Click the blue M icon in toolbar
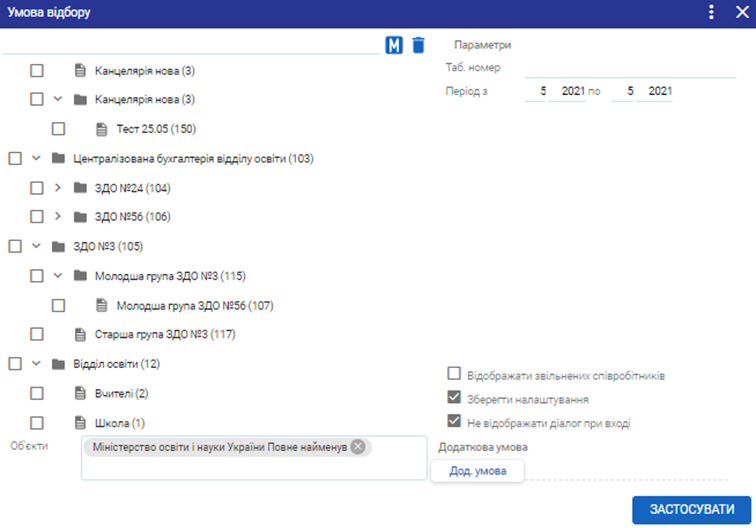This screenshot has width=756, height=528. 394,45
